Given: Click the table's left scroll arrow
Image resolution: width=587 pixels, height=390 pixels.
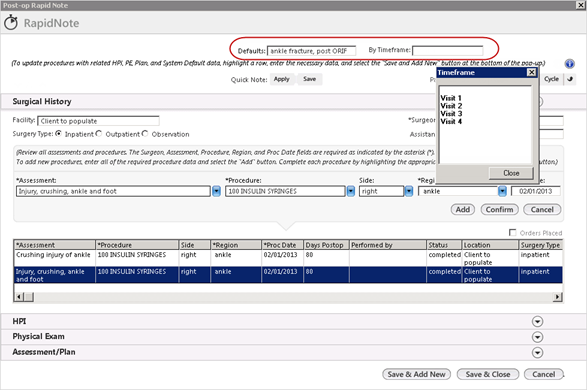Looking at the screenshot, I should click(19, 297).
